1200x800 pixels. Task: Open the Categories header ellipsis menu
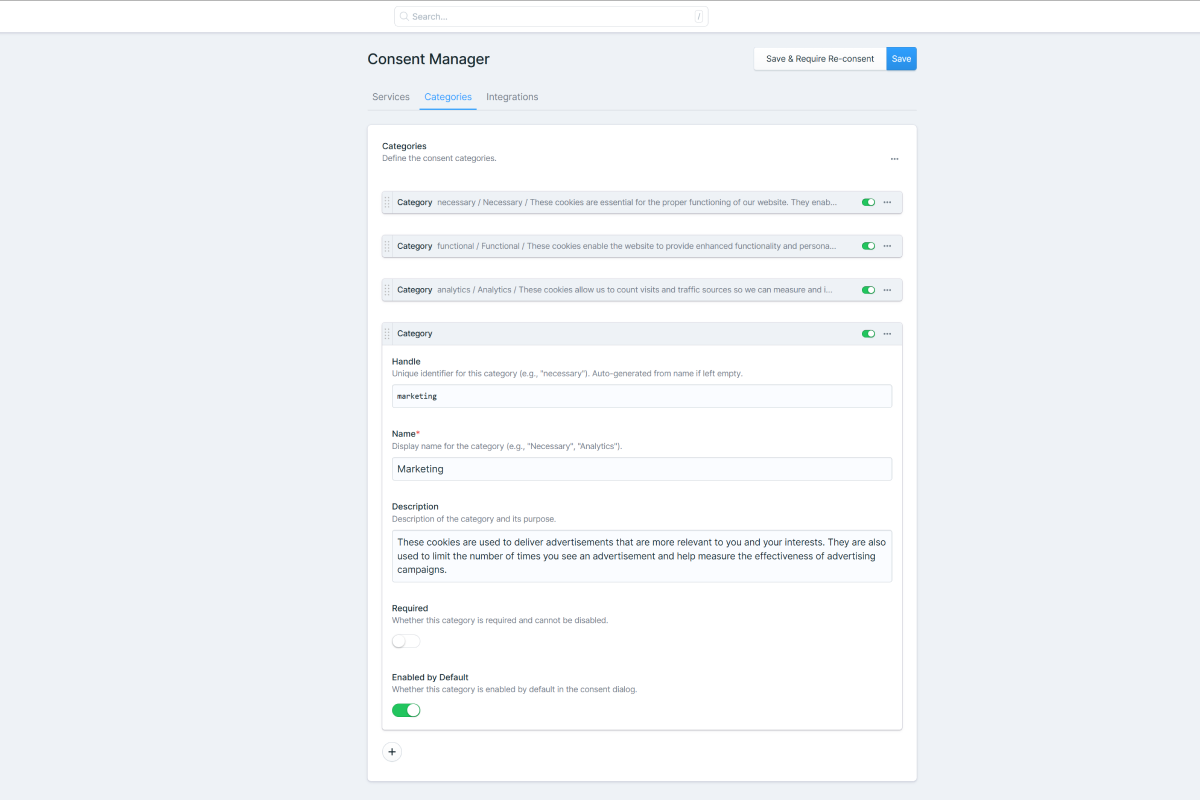[x=895, y=158]
